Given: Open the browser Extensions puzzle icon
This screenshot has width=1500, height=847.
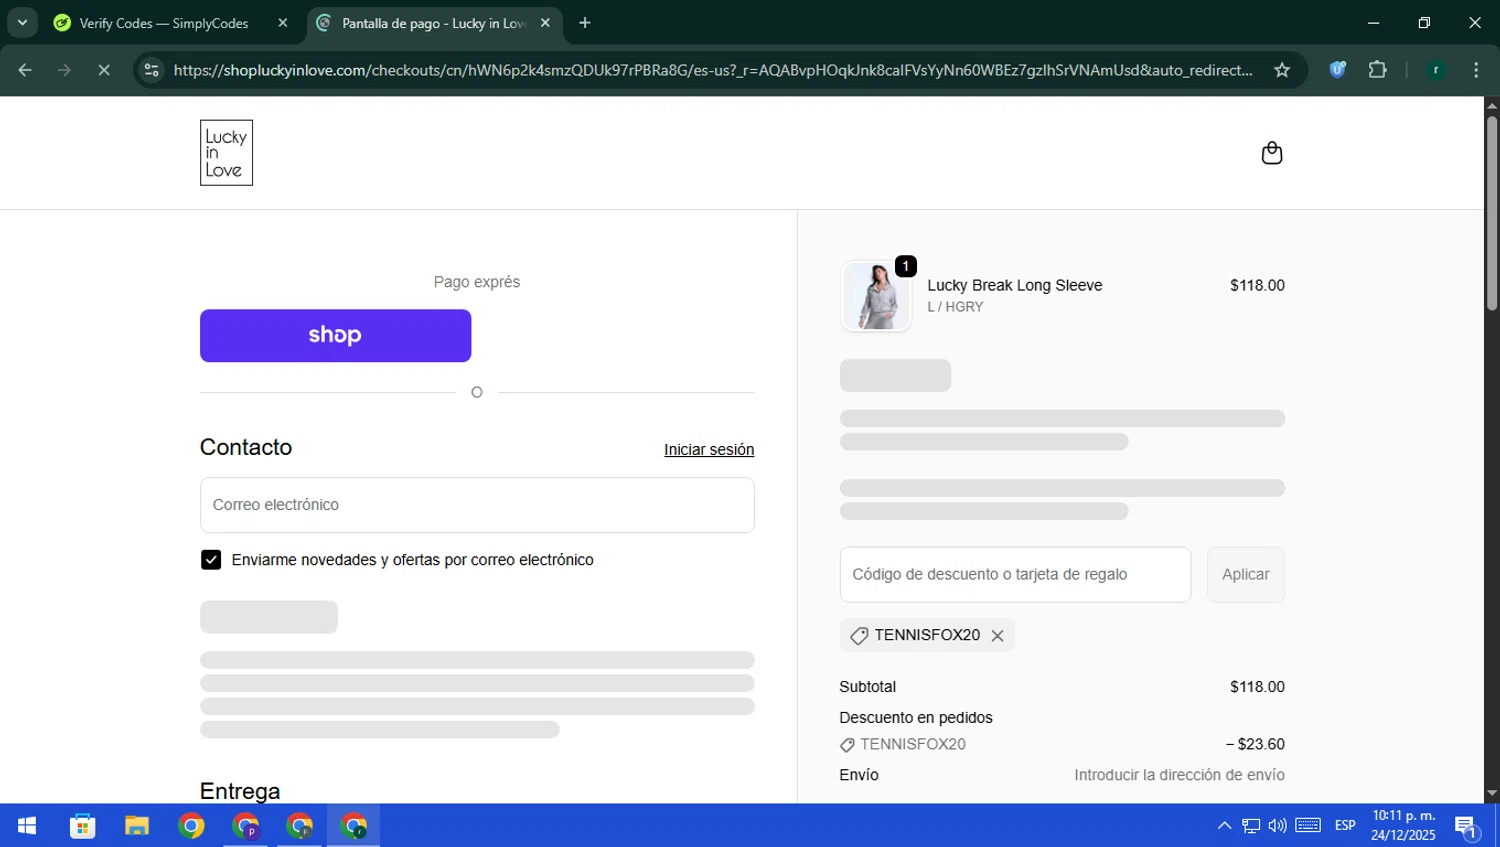Looking at the screenshot, I should pos(1378,70).
